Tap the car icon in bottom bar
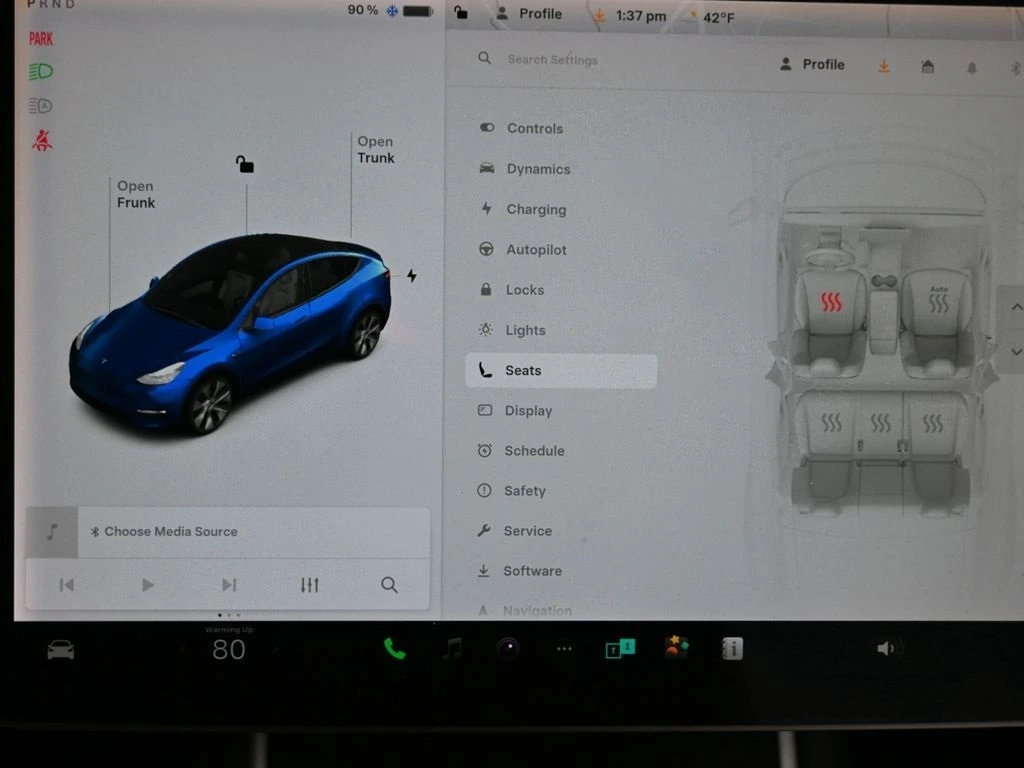 click(x=61, y=650)
